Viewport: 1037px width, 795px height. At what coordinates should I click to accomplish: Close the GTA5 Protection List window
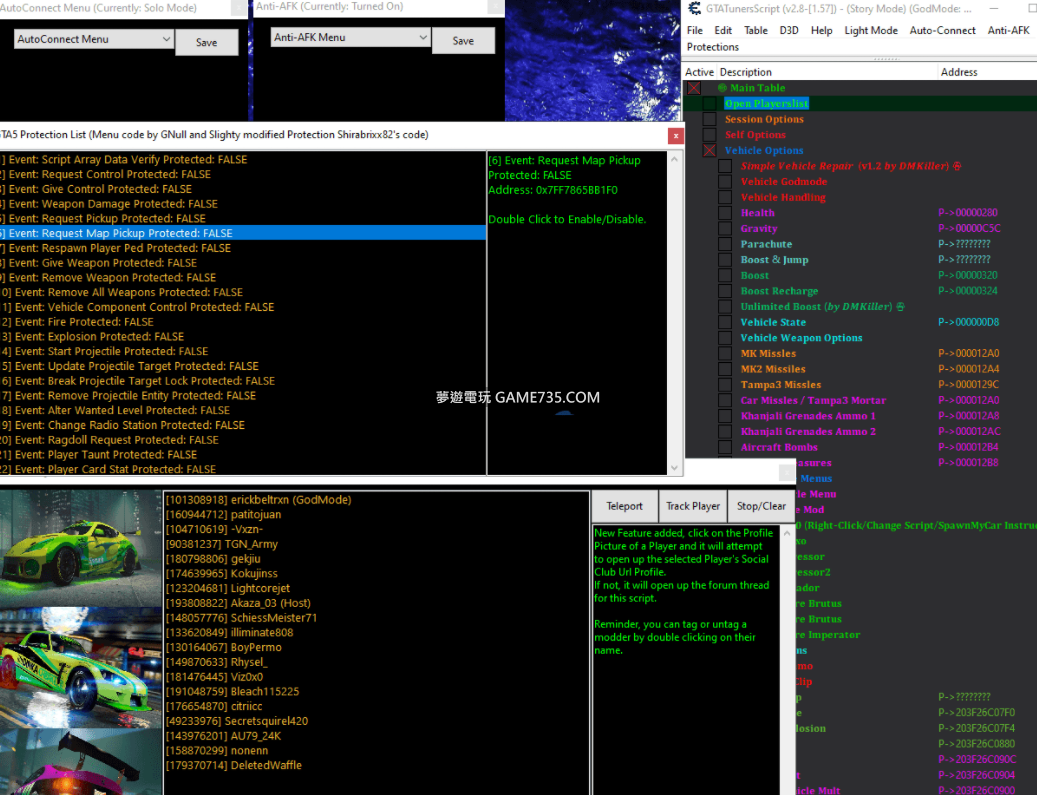676,136
